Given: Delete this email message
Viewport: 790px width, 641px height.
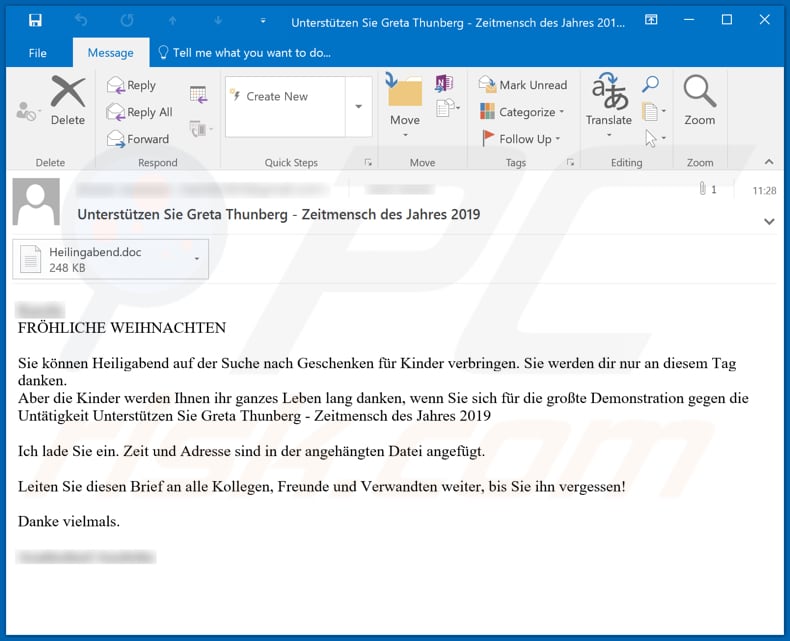Looking at the screenshot, I should [x=68, y=100].
